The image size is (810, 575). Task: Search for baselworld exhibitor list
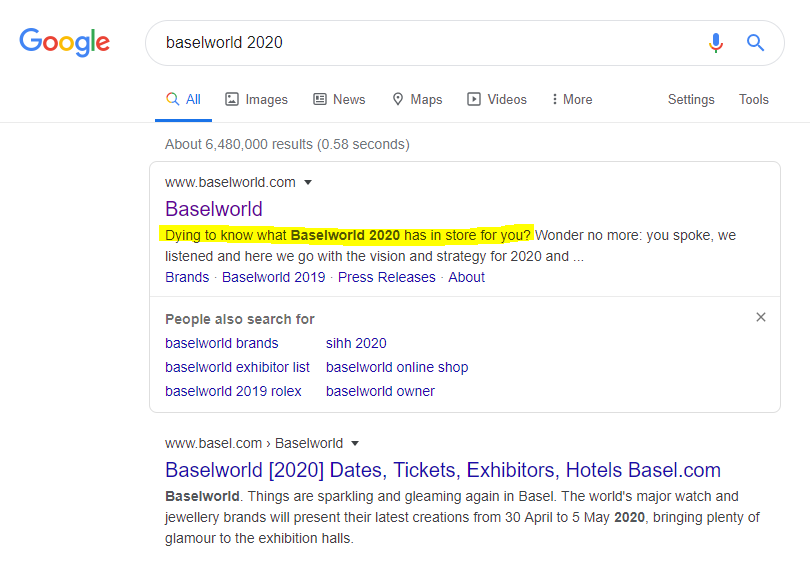point(237,367)
